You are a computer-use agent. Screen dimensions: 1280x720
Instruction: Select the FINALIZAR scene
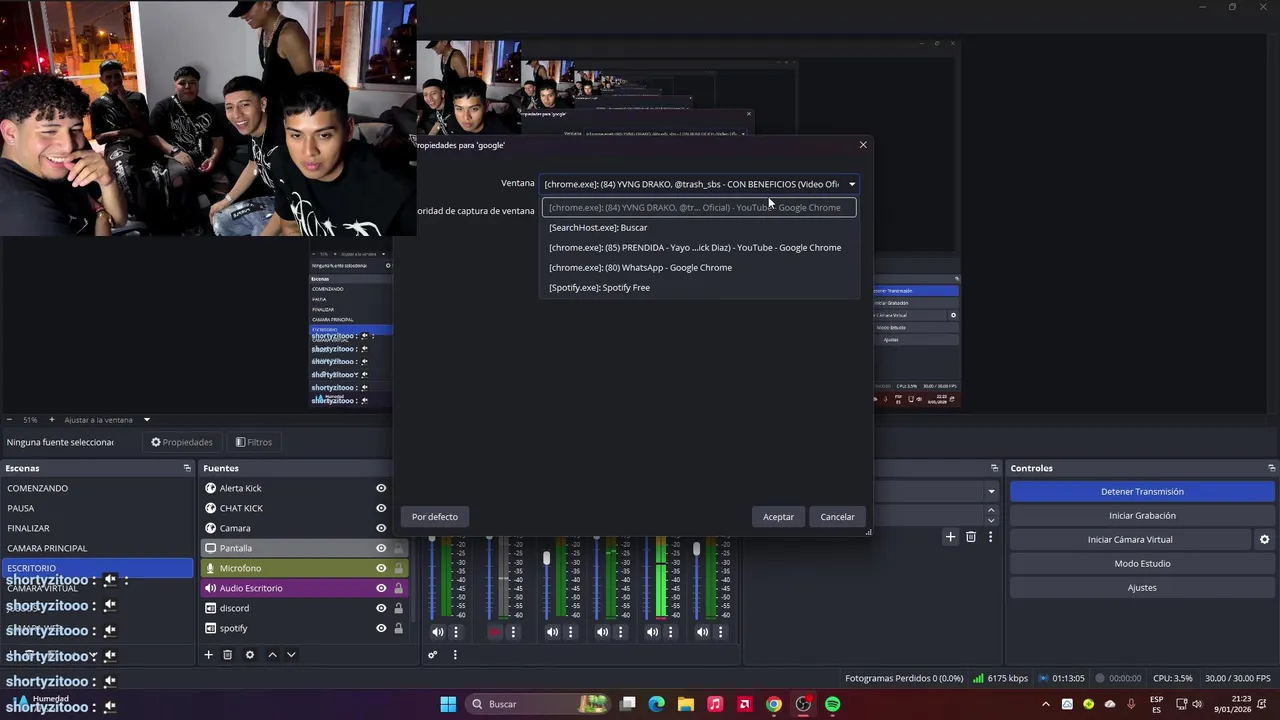point(97,528)
